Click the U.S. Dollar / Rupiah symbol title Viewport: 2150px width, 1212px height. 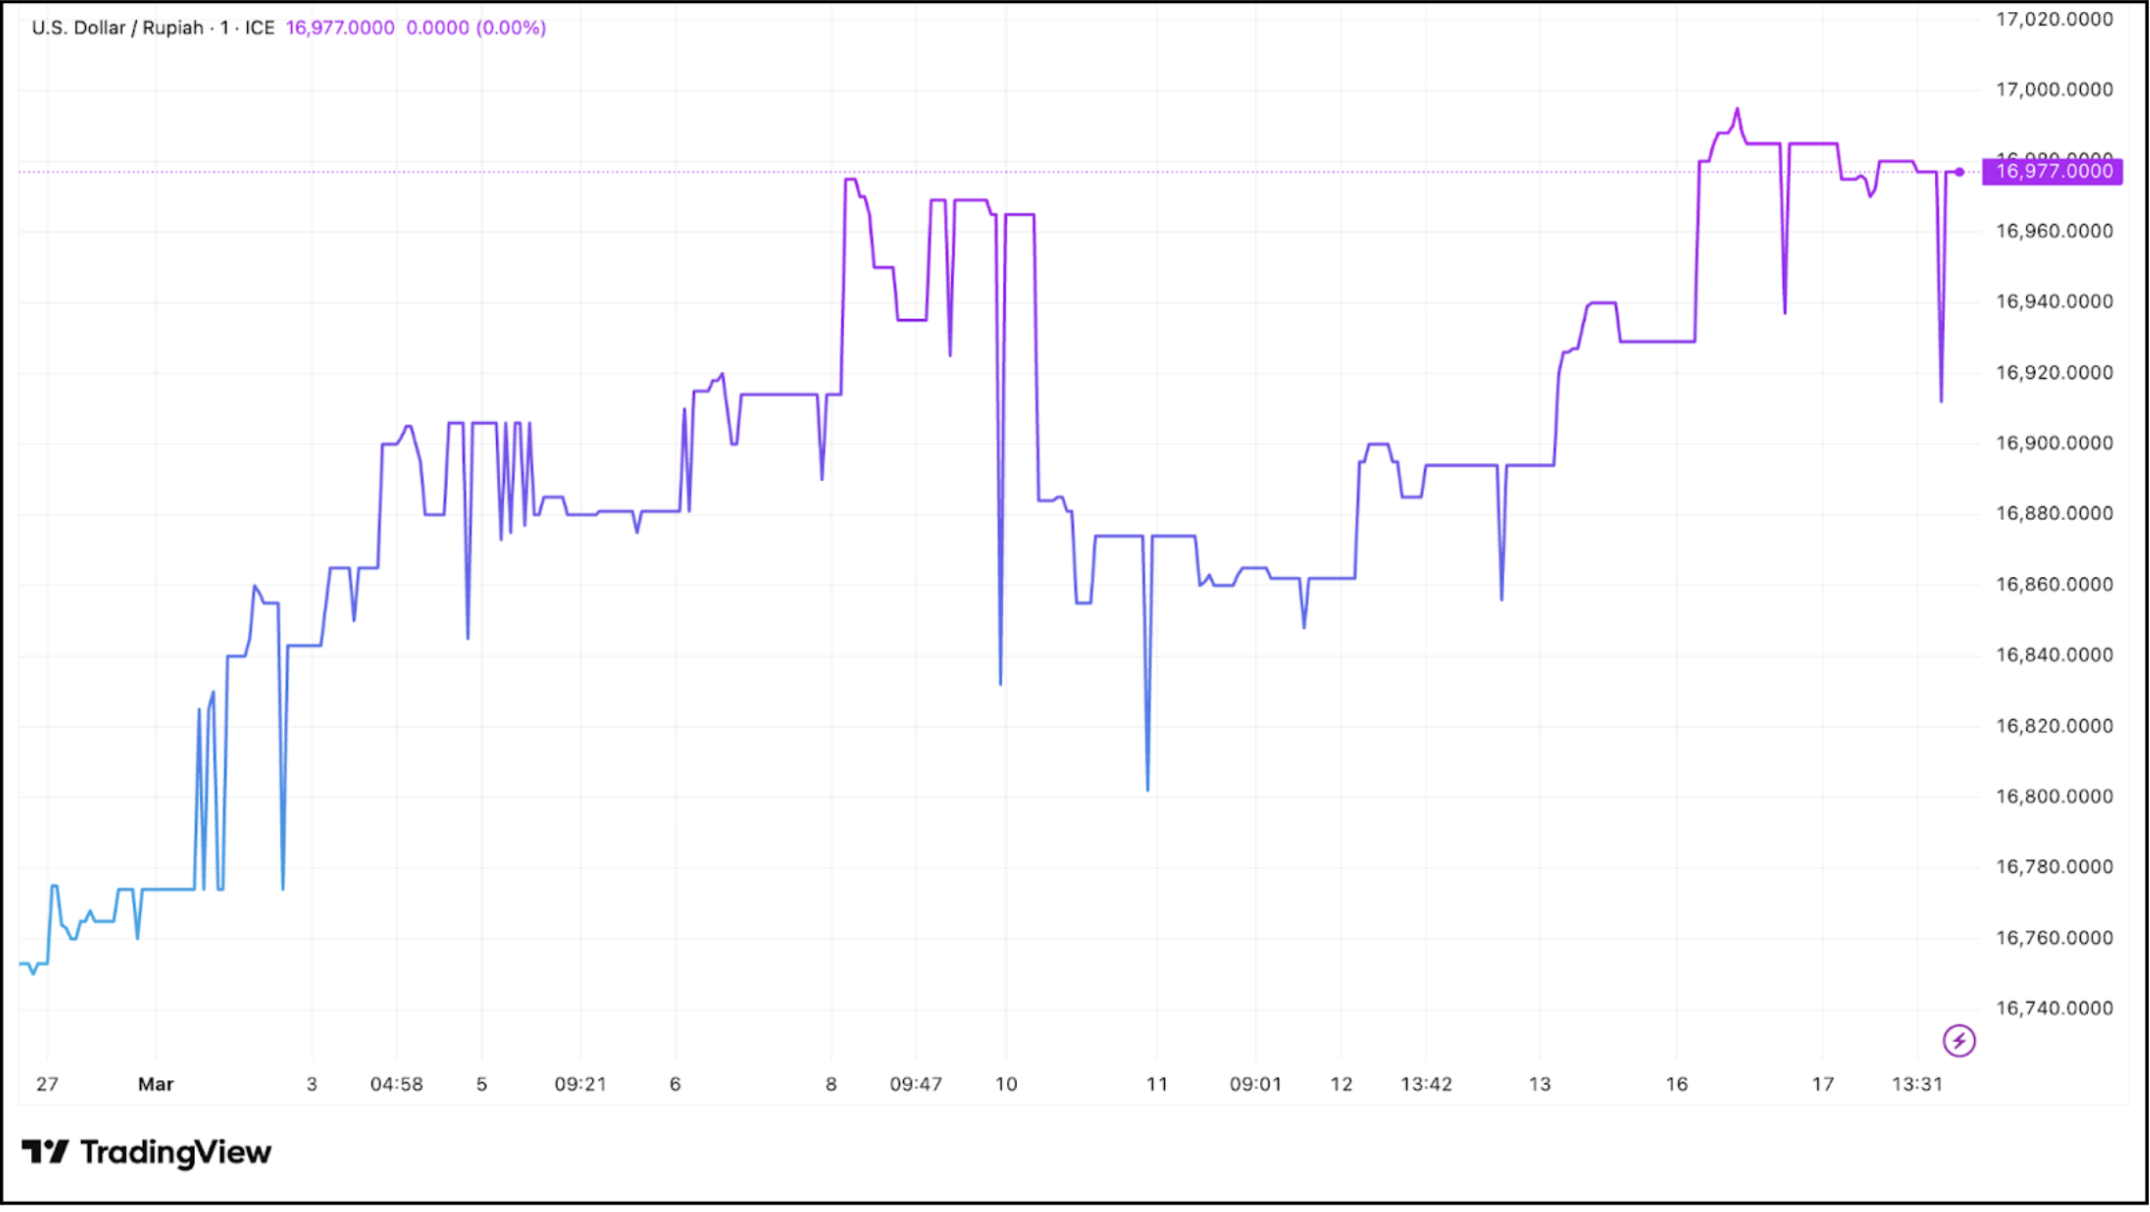click(x=117, y=28)
